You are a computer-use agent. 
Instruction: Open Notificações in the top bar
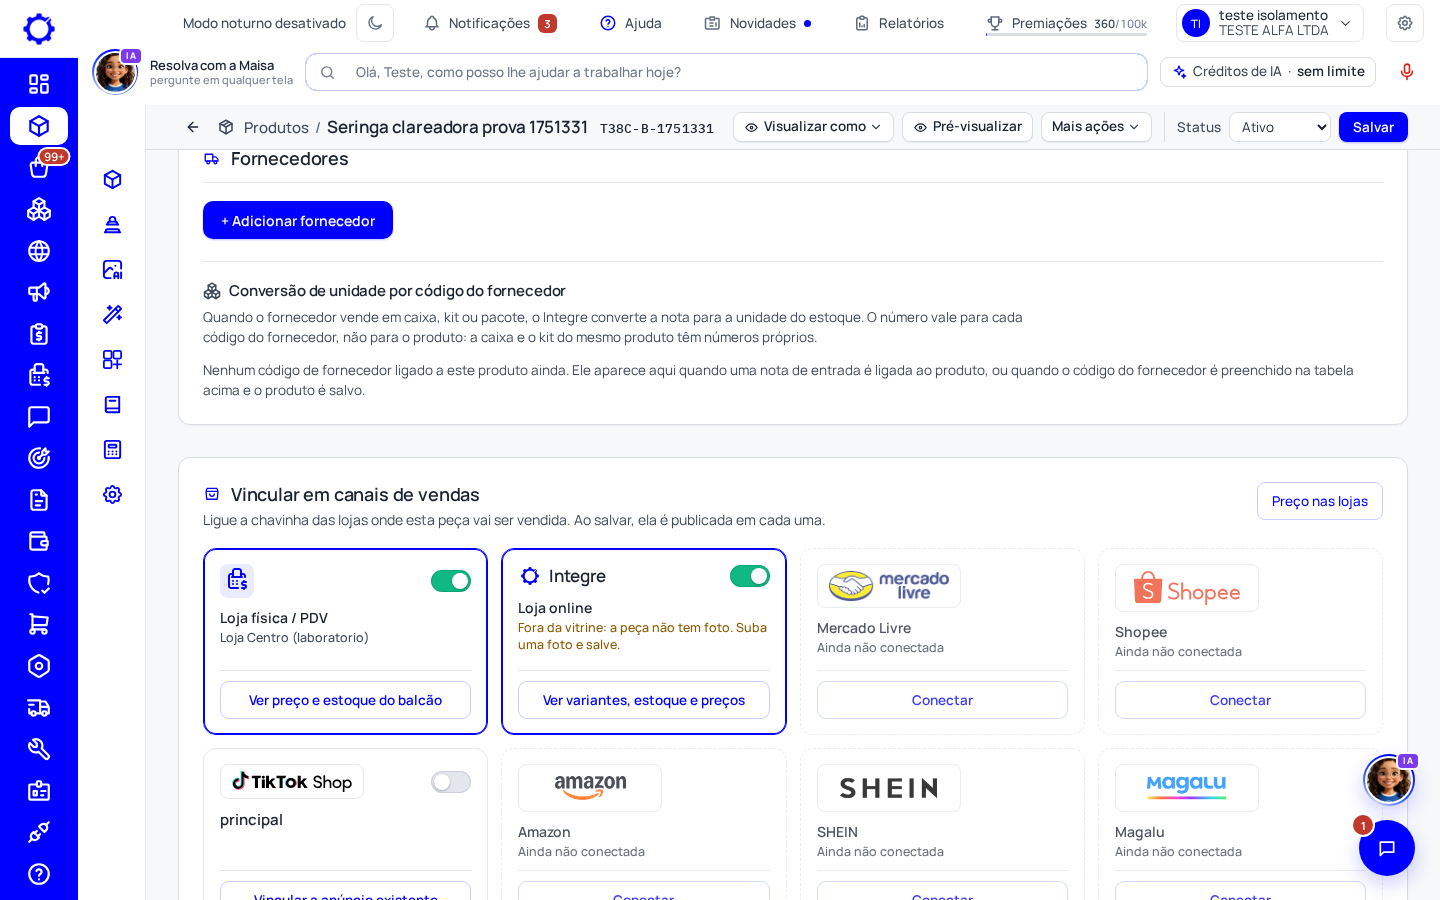490,23
